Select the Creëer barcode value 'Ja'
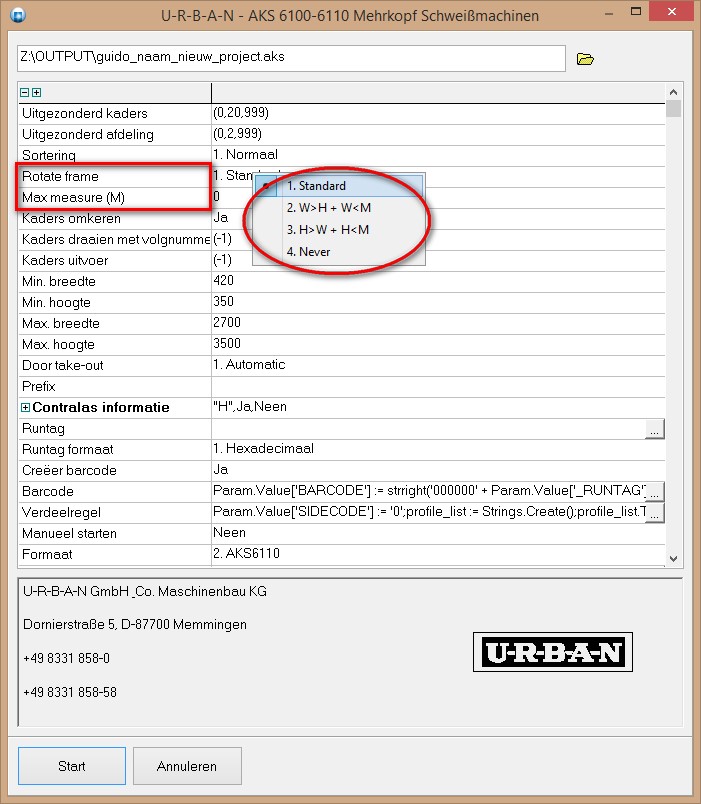Screen dimensions: 701x804 pos(221,470)
